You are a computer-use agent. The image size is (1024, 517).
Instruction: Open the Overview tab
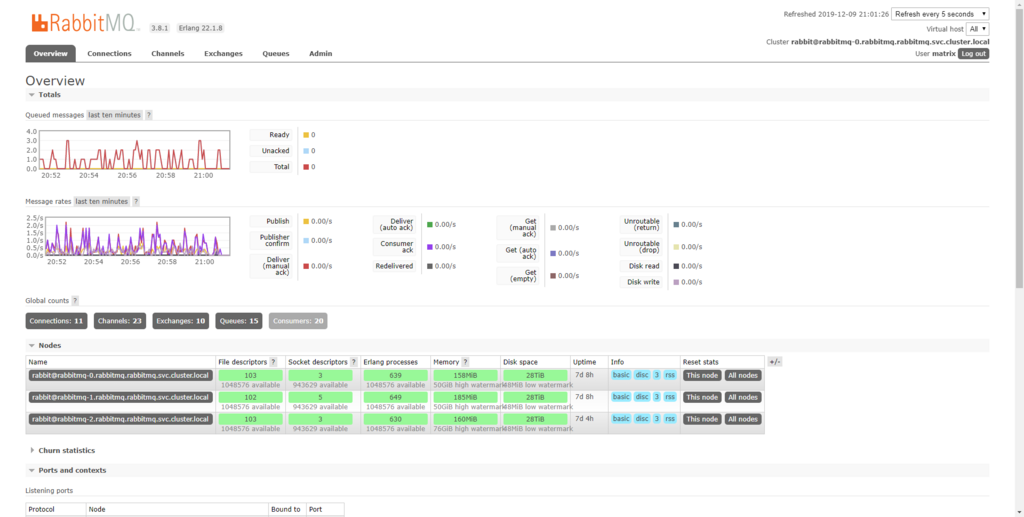pyautogui.click(x=50, y=54)
